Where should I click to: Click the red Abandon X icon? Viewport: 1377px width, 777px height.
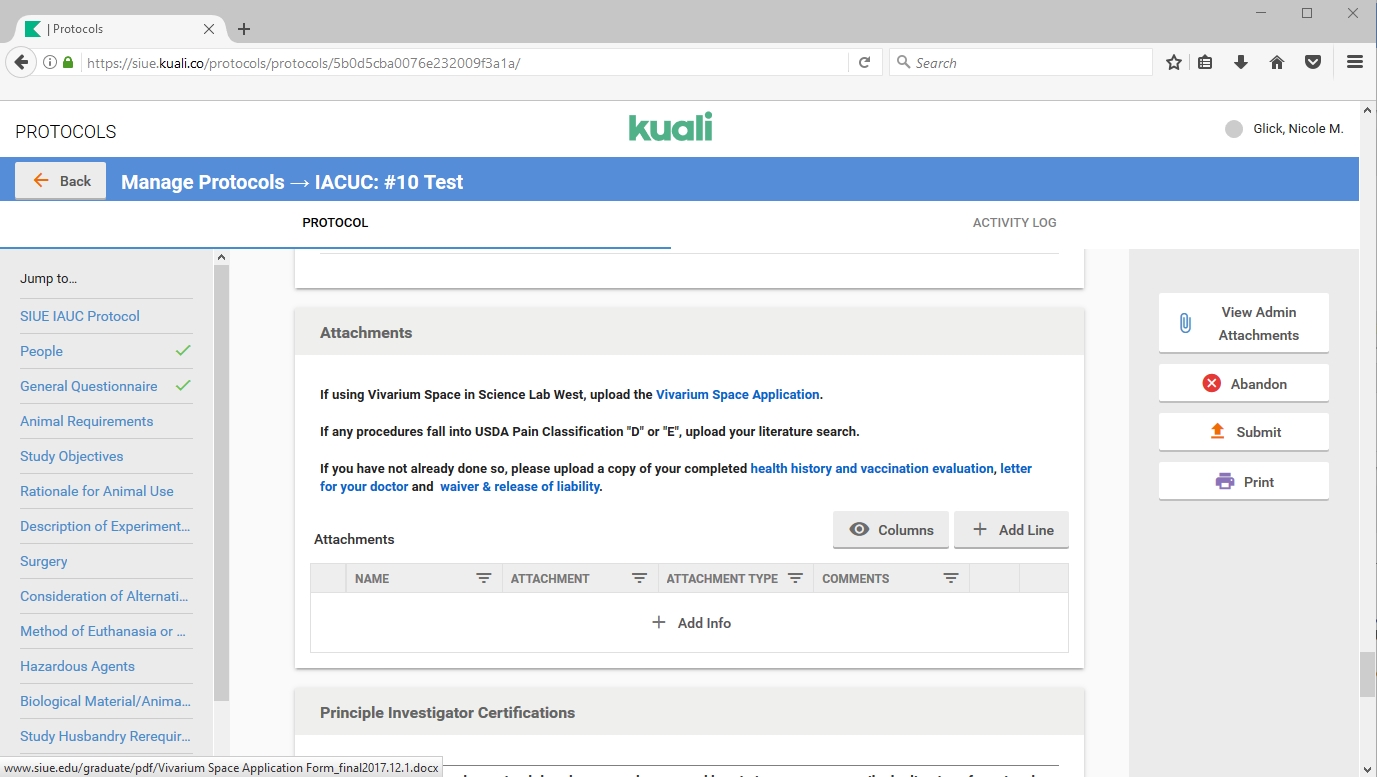point(1211,383)
